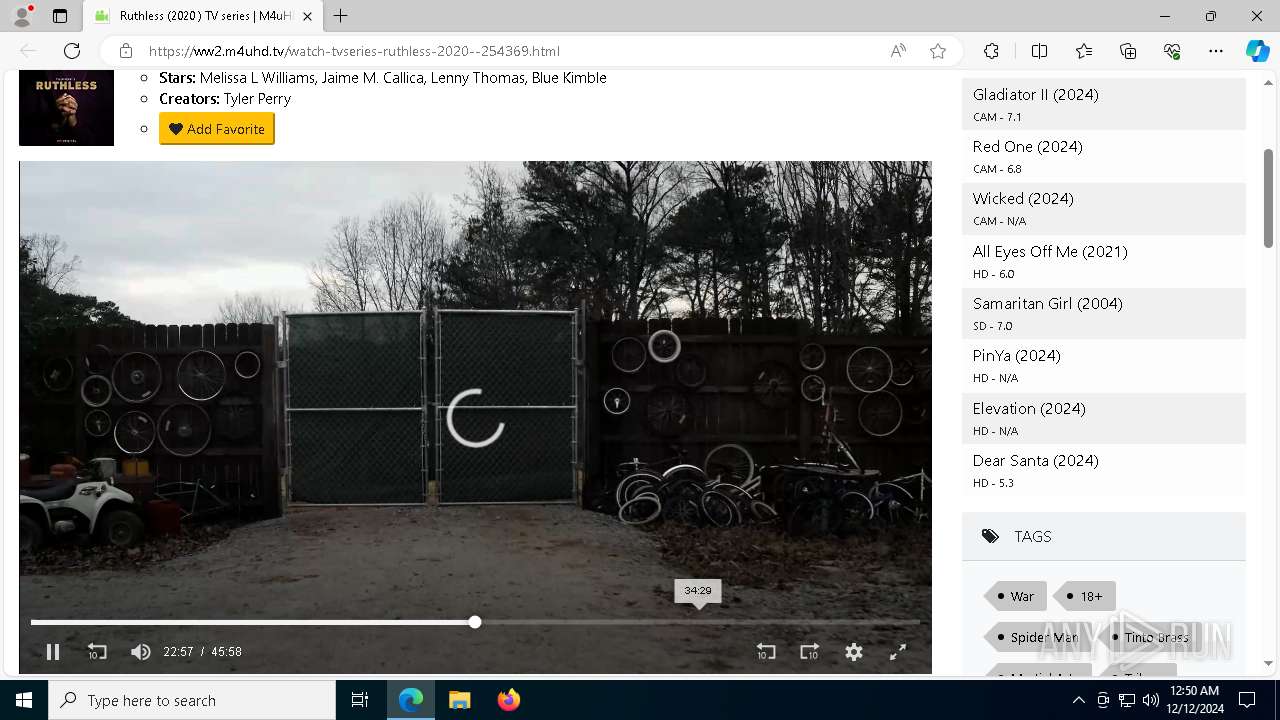The width and height of the screenshot is (1280, 720).
Task: Add Favorite button
Action: [217, 129]
